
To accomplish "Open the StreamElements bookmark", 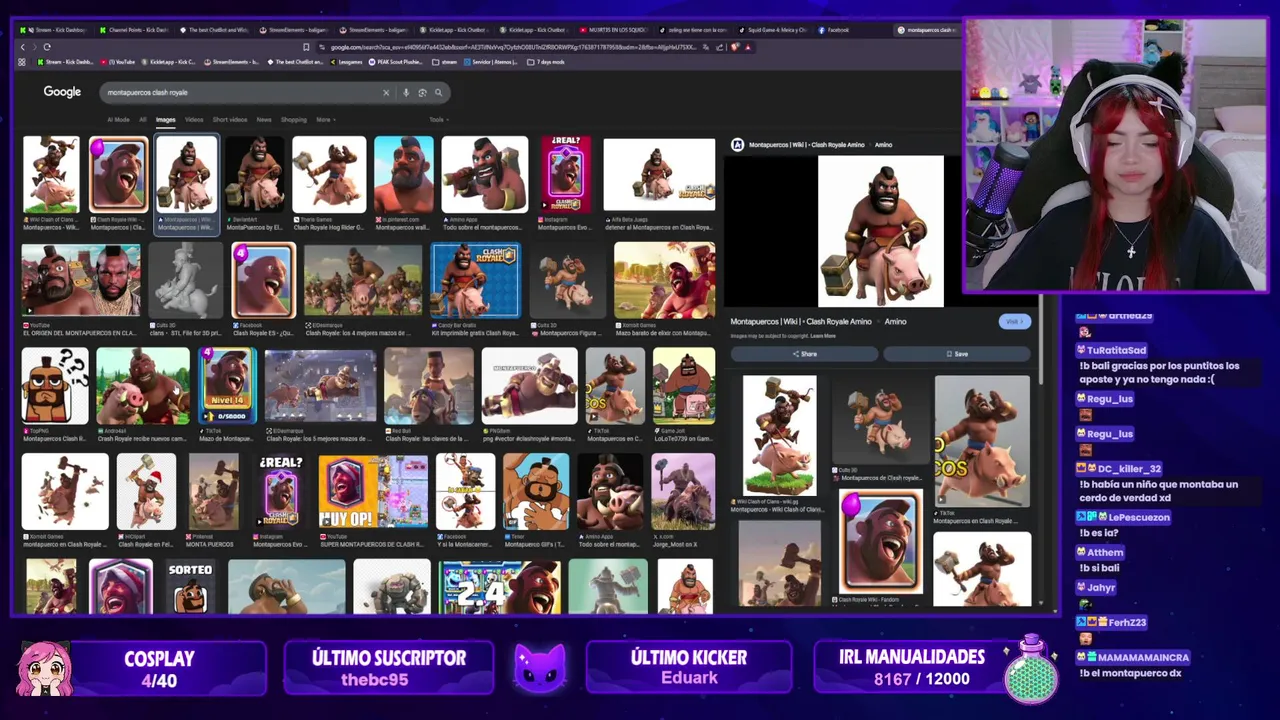I will pyautogui.click(x=232, y=62).
